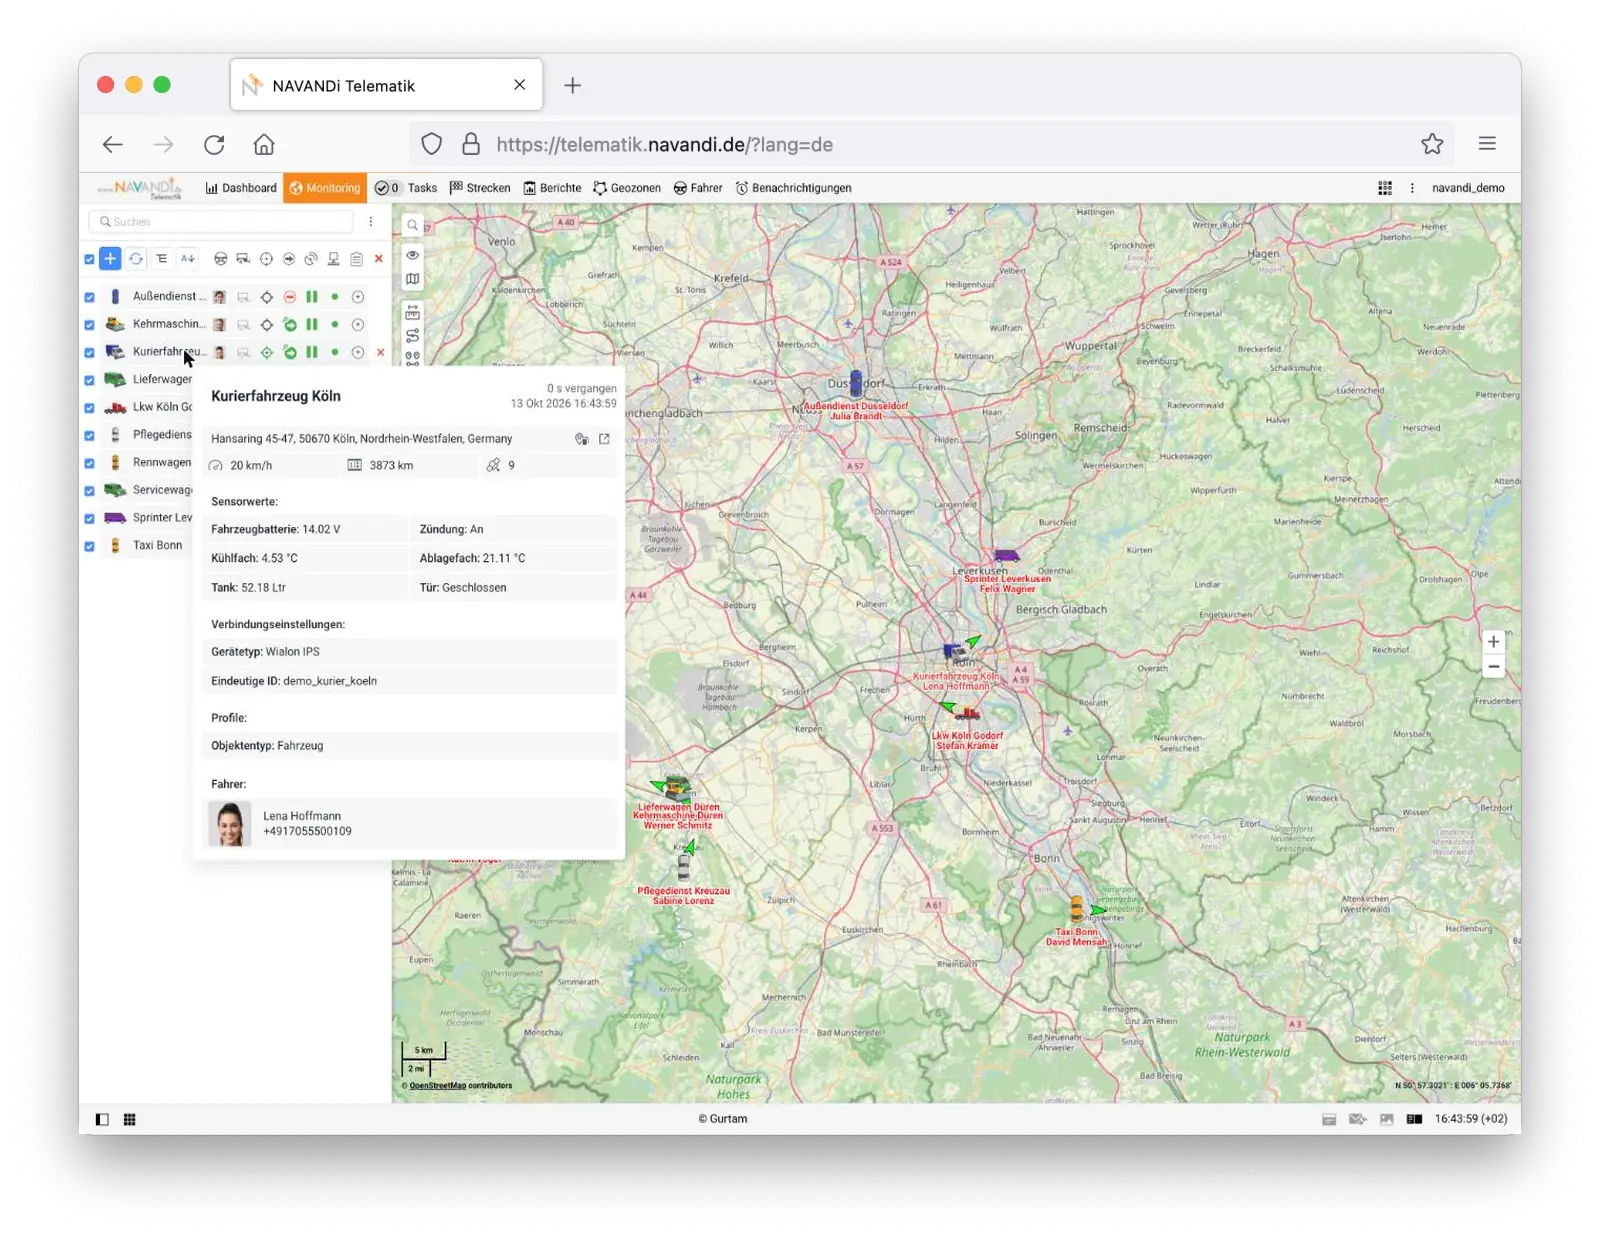
Task: Uncheck the Rennwagen unit checkbox
Action: pyautogui.click(x=90, y=463)
